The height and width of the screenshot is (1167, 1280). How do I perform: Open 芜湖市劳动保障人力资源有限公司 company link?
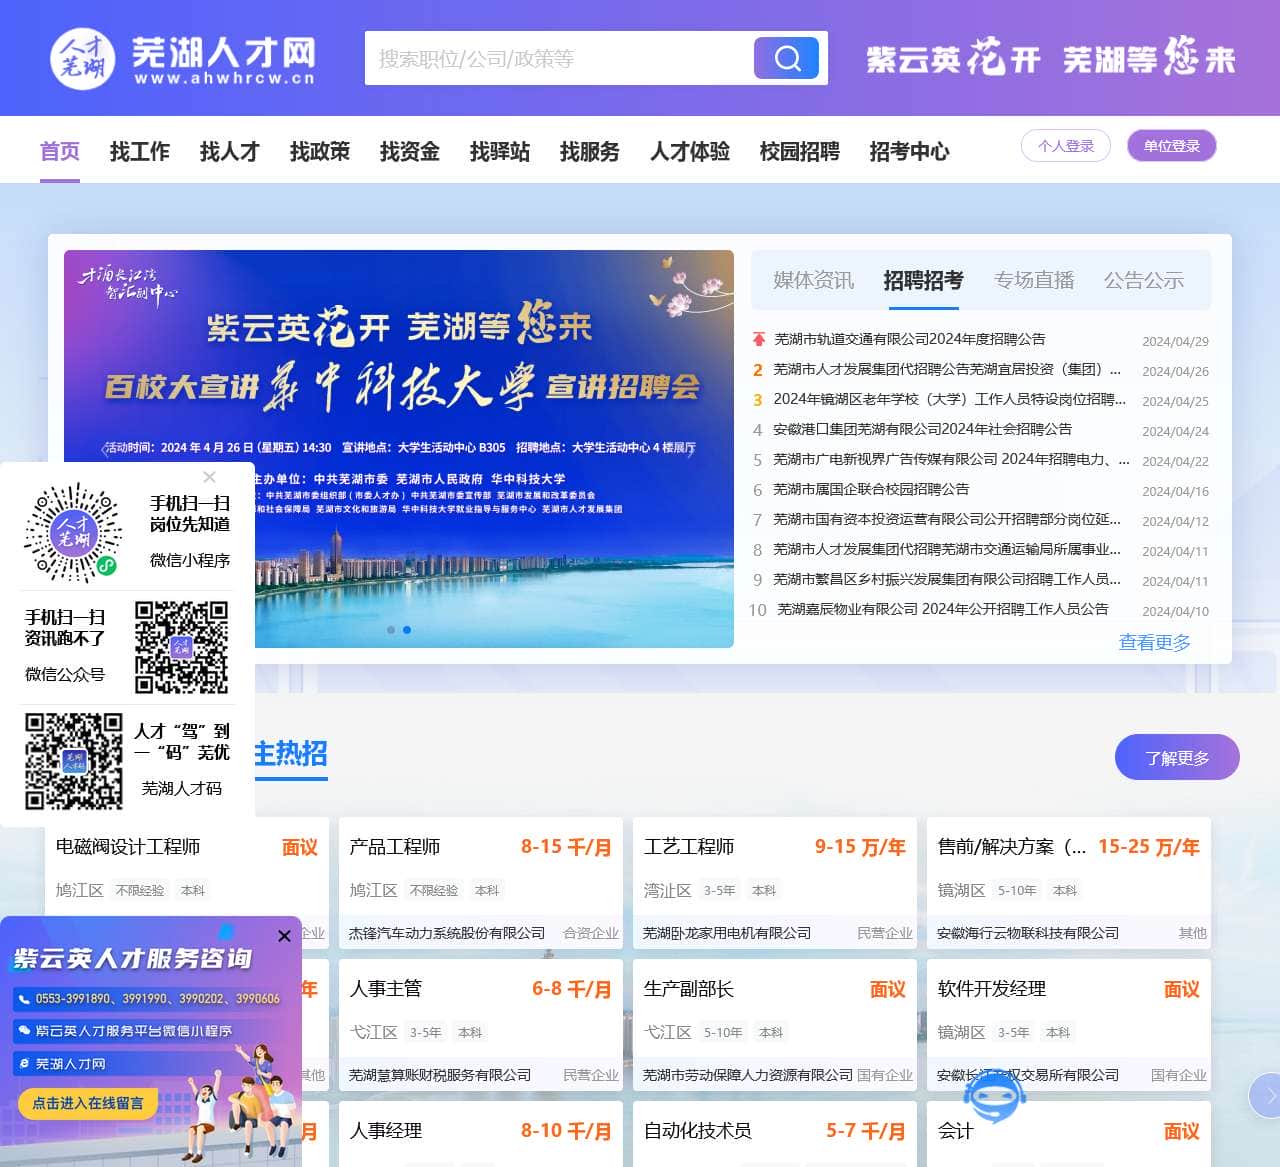[748, 1075]
